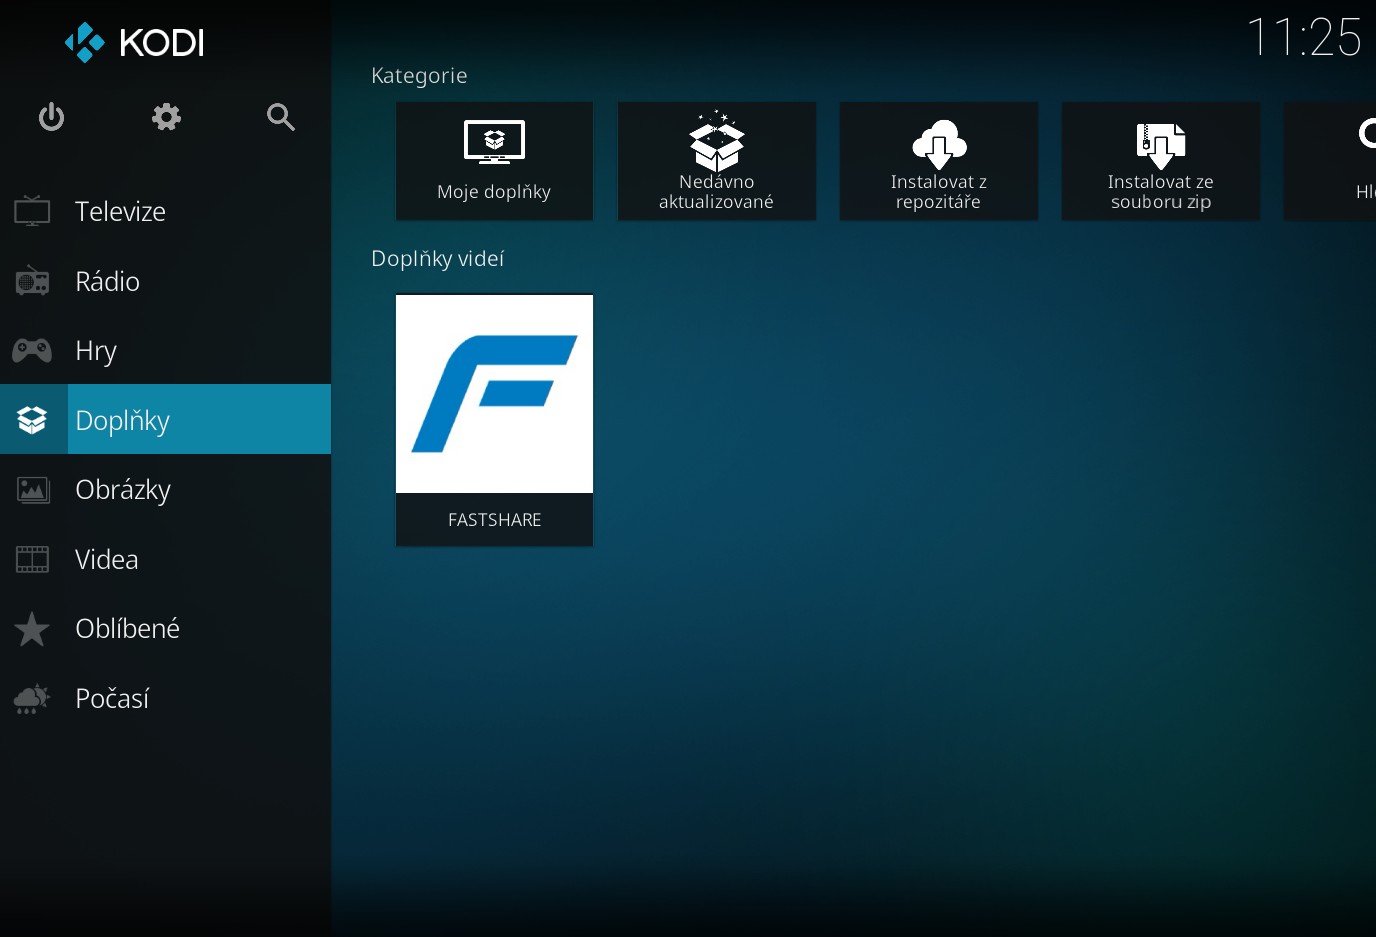Click the Oblíbené star icon
The width and height of the screenshot is (1376, 937).
click(32, 628)
